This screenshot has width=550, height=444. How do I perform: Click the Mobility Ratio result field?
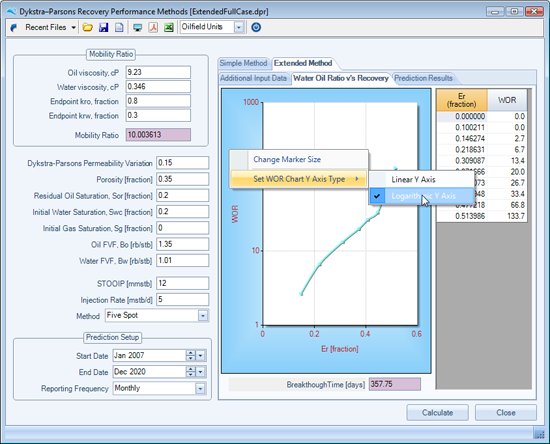point(158,135)
